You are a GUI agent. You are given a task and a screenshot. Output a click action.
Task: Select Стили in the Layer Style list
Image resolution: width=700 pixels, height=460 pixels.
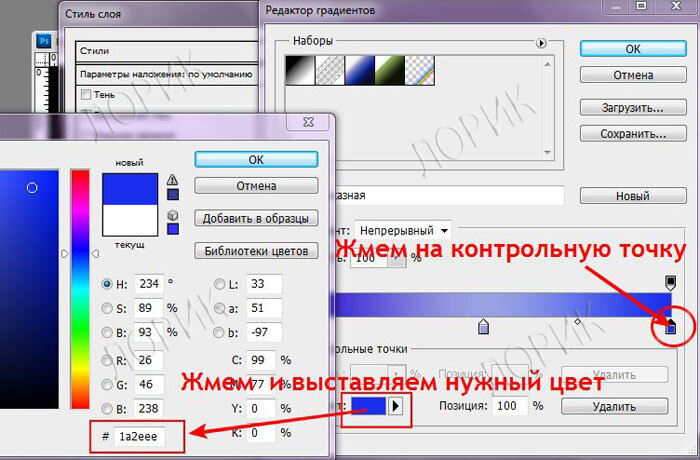[166, 51]
